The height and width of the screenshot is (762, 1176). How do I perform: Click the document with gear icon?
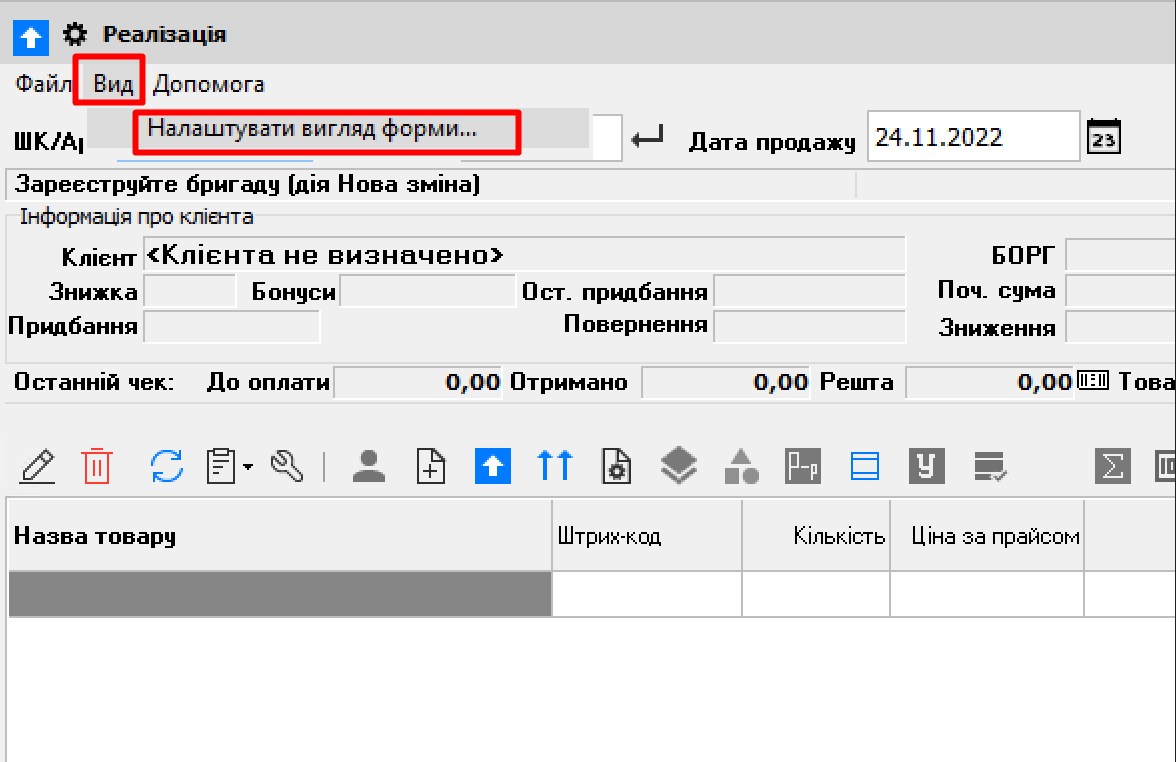click(616, 465)
